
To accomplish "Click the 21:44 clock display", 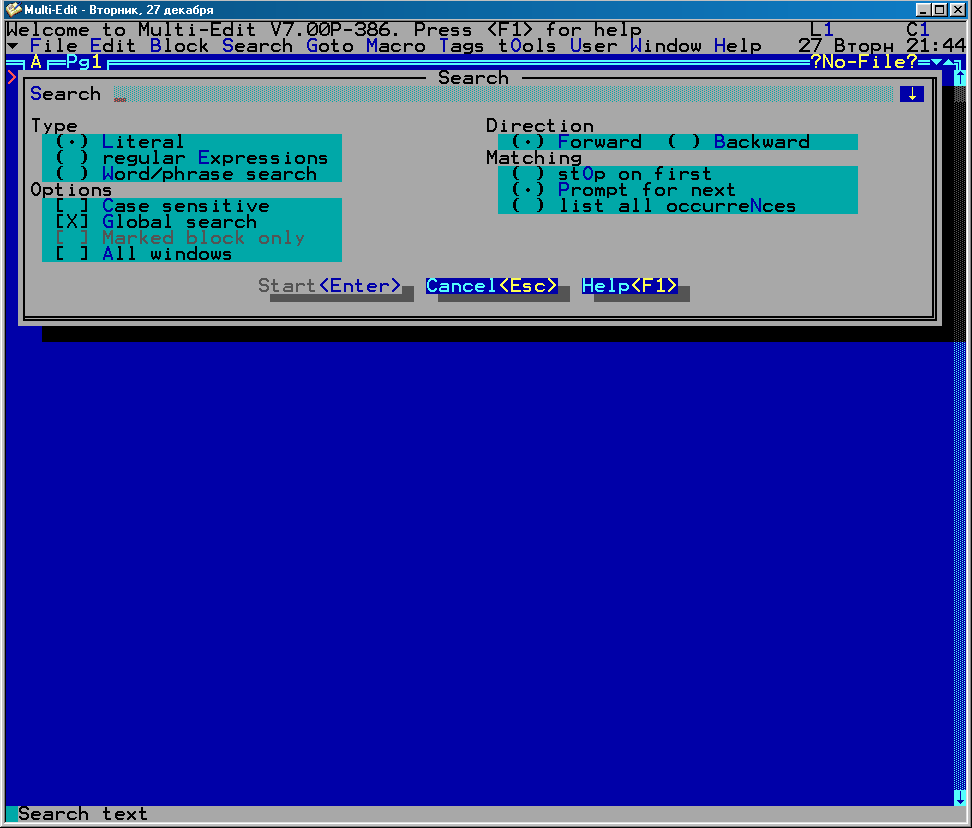I will (935, 46).
